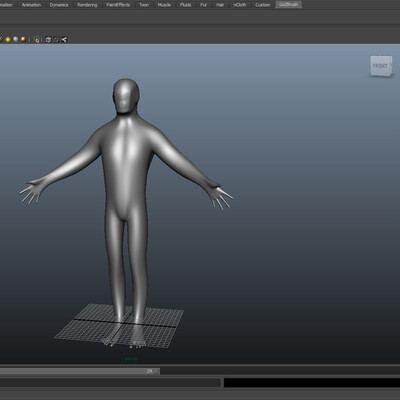Select the GoZBrush shelf tab

tap(289, 5)
